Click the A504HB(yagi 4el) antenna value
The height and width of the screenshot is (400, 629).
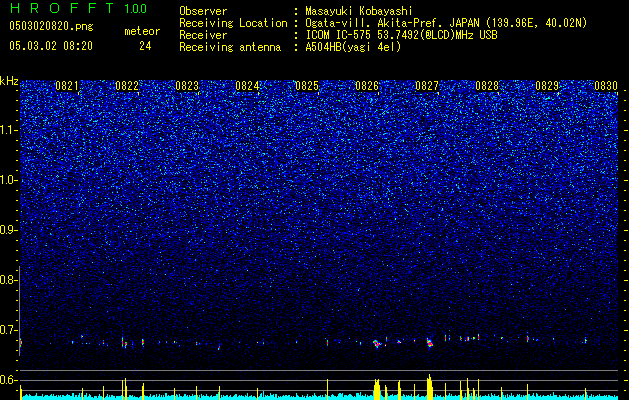(x=353, y=47)
